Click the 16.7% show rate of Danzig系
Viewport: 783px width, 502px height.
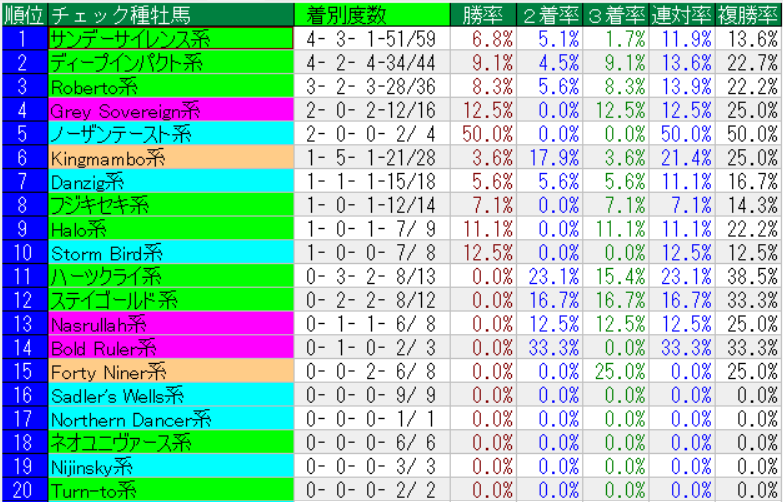pos(748,181)
